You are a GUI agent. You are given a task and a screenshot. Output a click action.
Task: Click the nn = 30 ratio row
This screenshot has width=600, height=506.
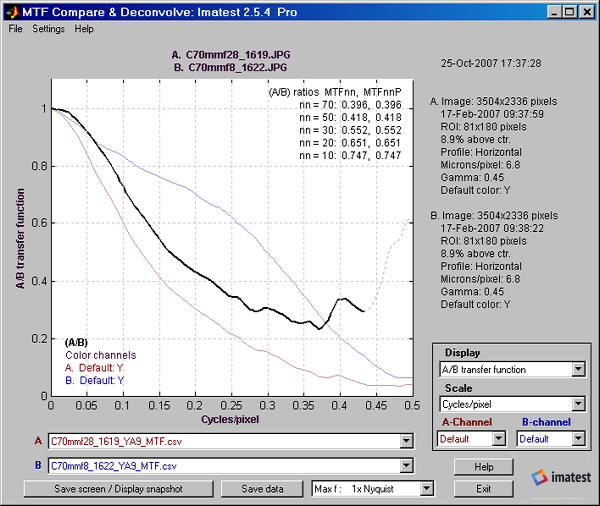pos(350,130)
